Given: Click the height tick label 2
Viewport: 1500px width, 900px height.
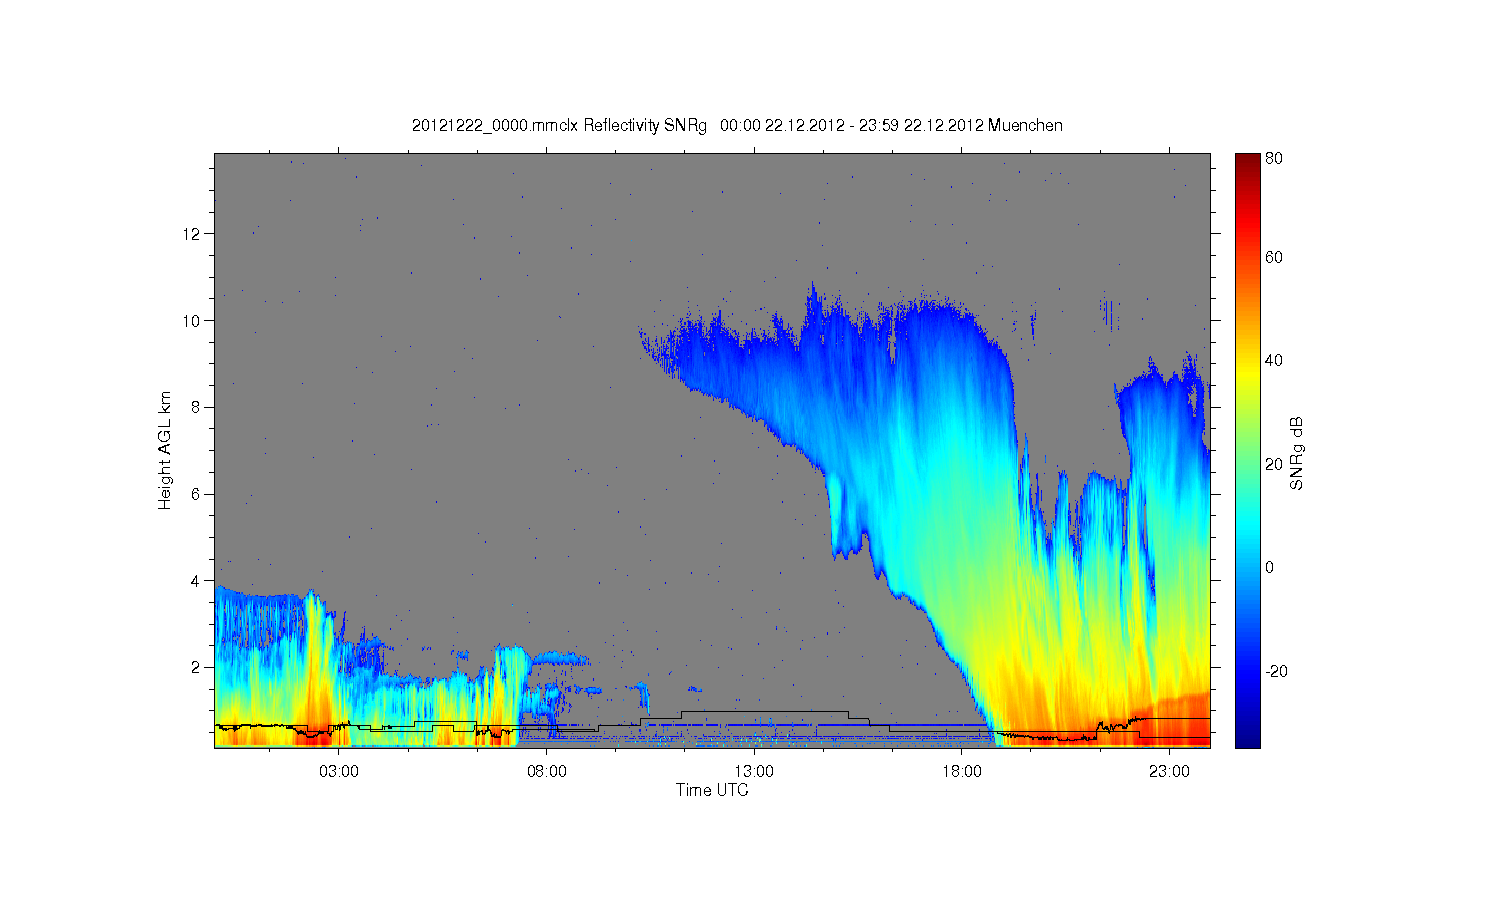Looking at the screenshot, I should [x=197, y=667].
